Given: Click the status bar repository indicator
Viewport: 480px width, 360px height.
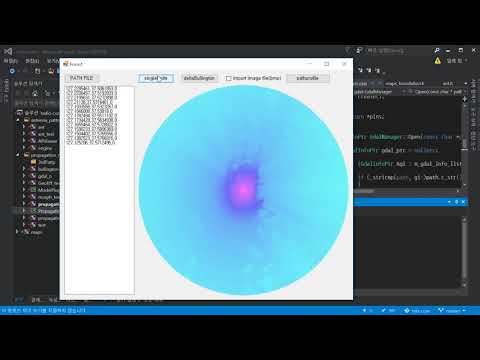Looking at the screenshot, I should pos(417,311).
